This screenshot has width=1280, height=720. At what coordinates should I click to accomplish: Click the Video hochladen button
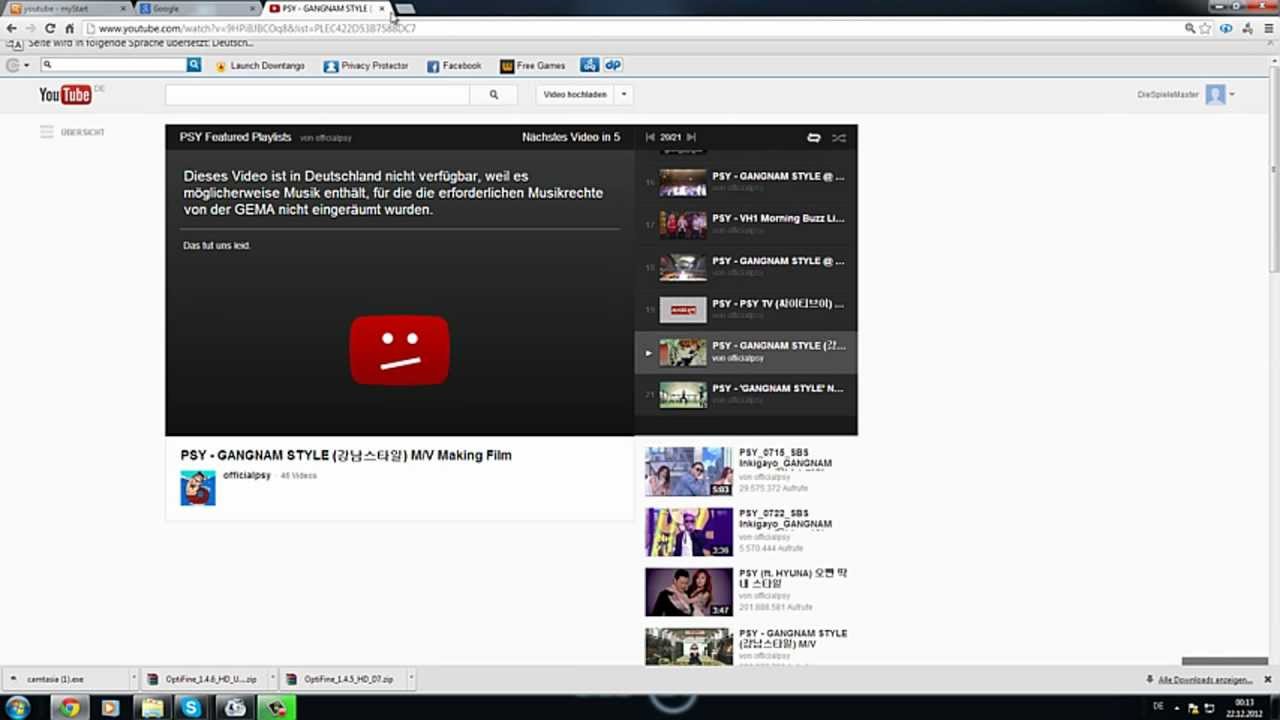tap(575, 94)
